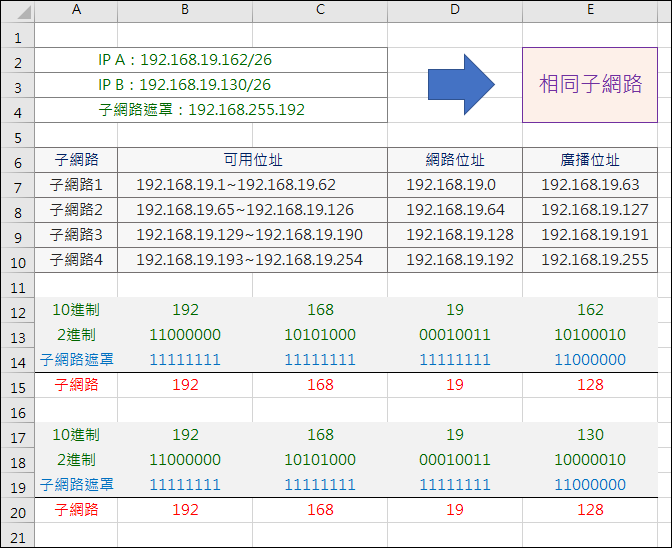Click the red 子網路 label in row 20

click(x=76, y=510)
